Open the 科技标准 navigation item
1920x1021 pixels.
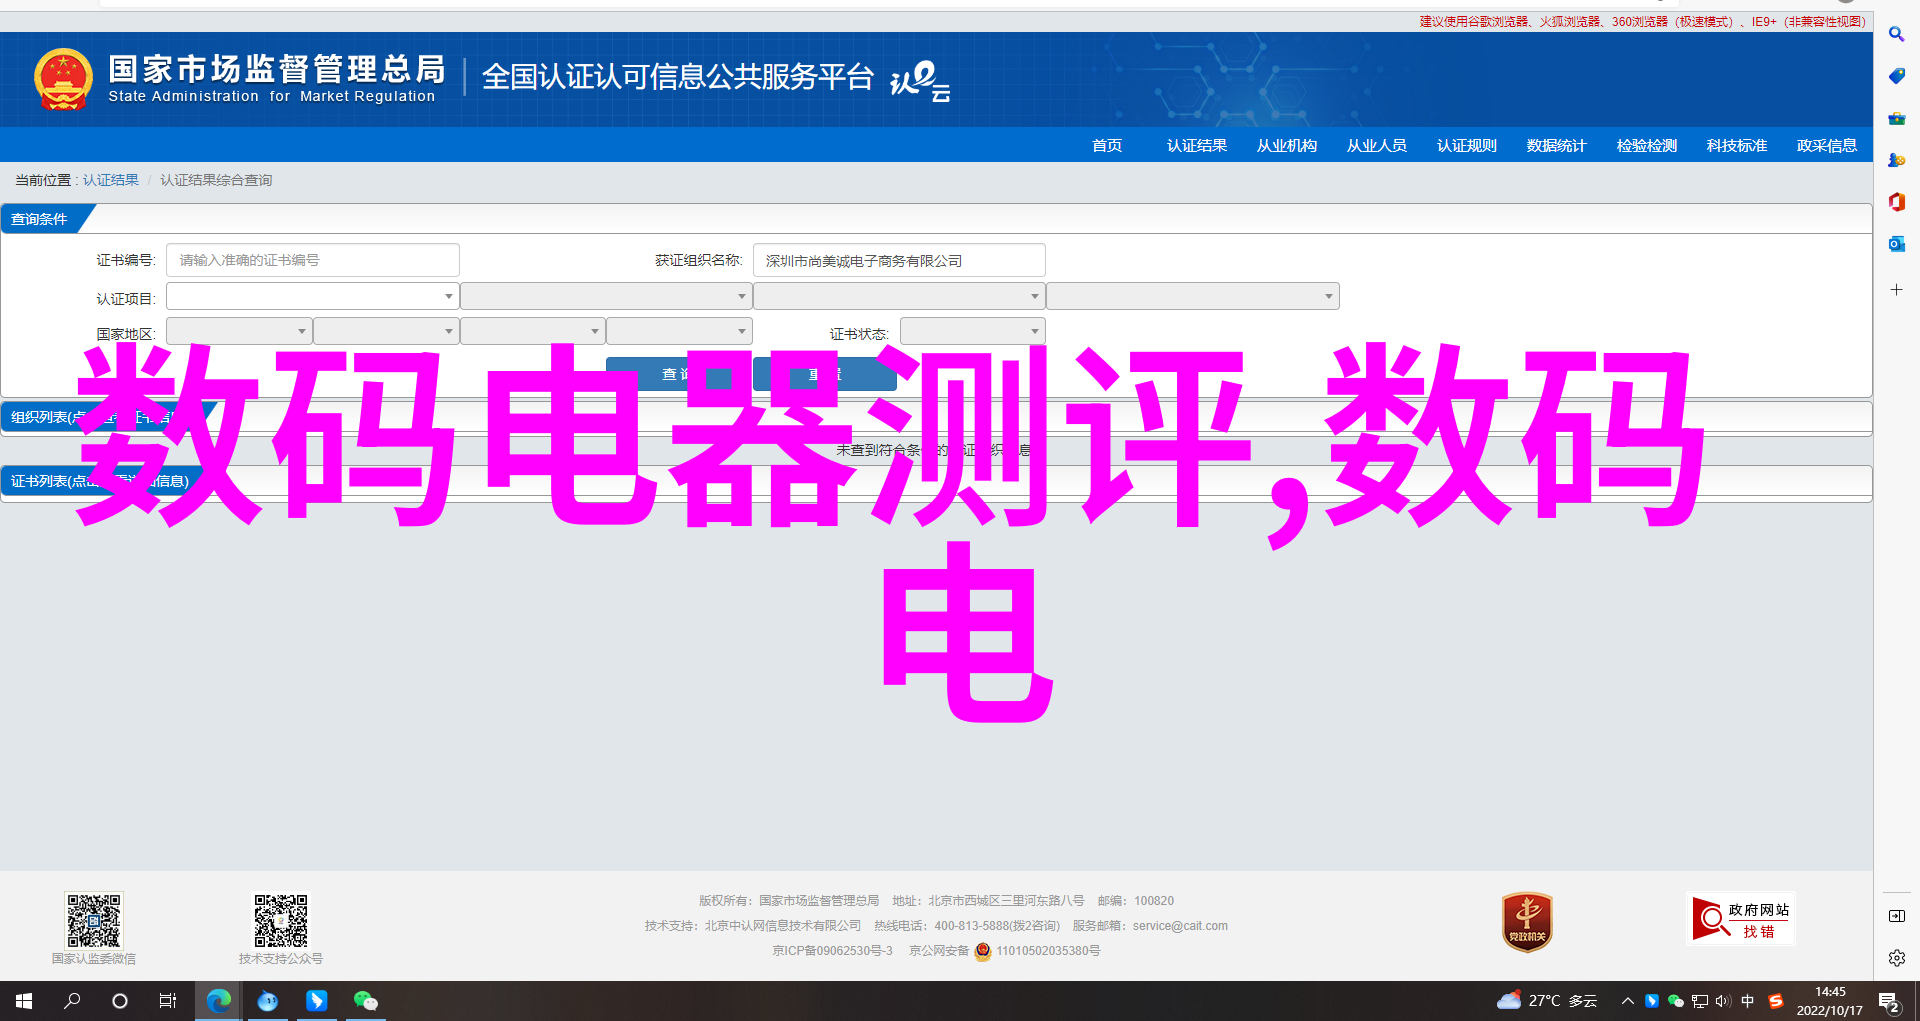pos(1737,146)
